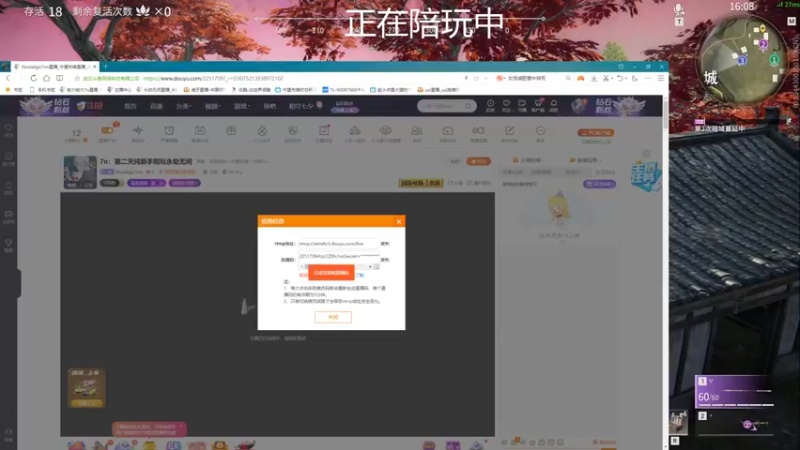Open browser downloads arrow icon
Viewport: 800px width, 450px height.
click(594, 79)
